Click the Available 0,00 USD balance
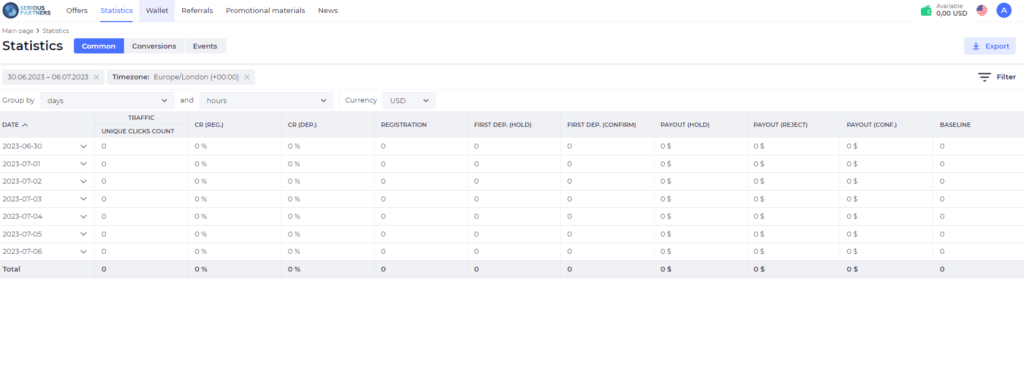 coord(952,10)
